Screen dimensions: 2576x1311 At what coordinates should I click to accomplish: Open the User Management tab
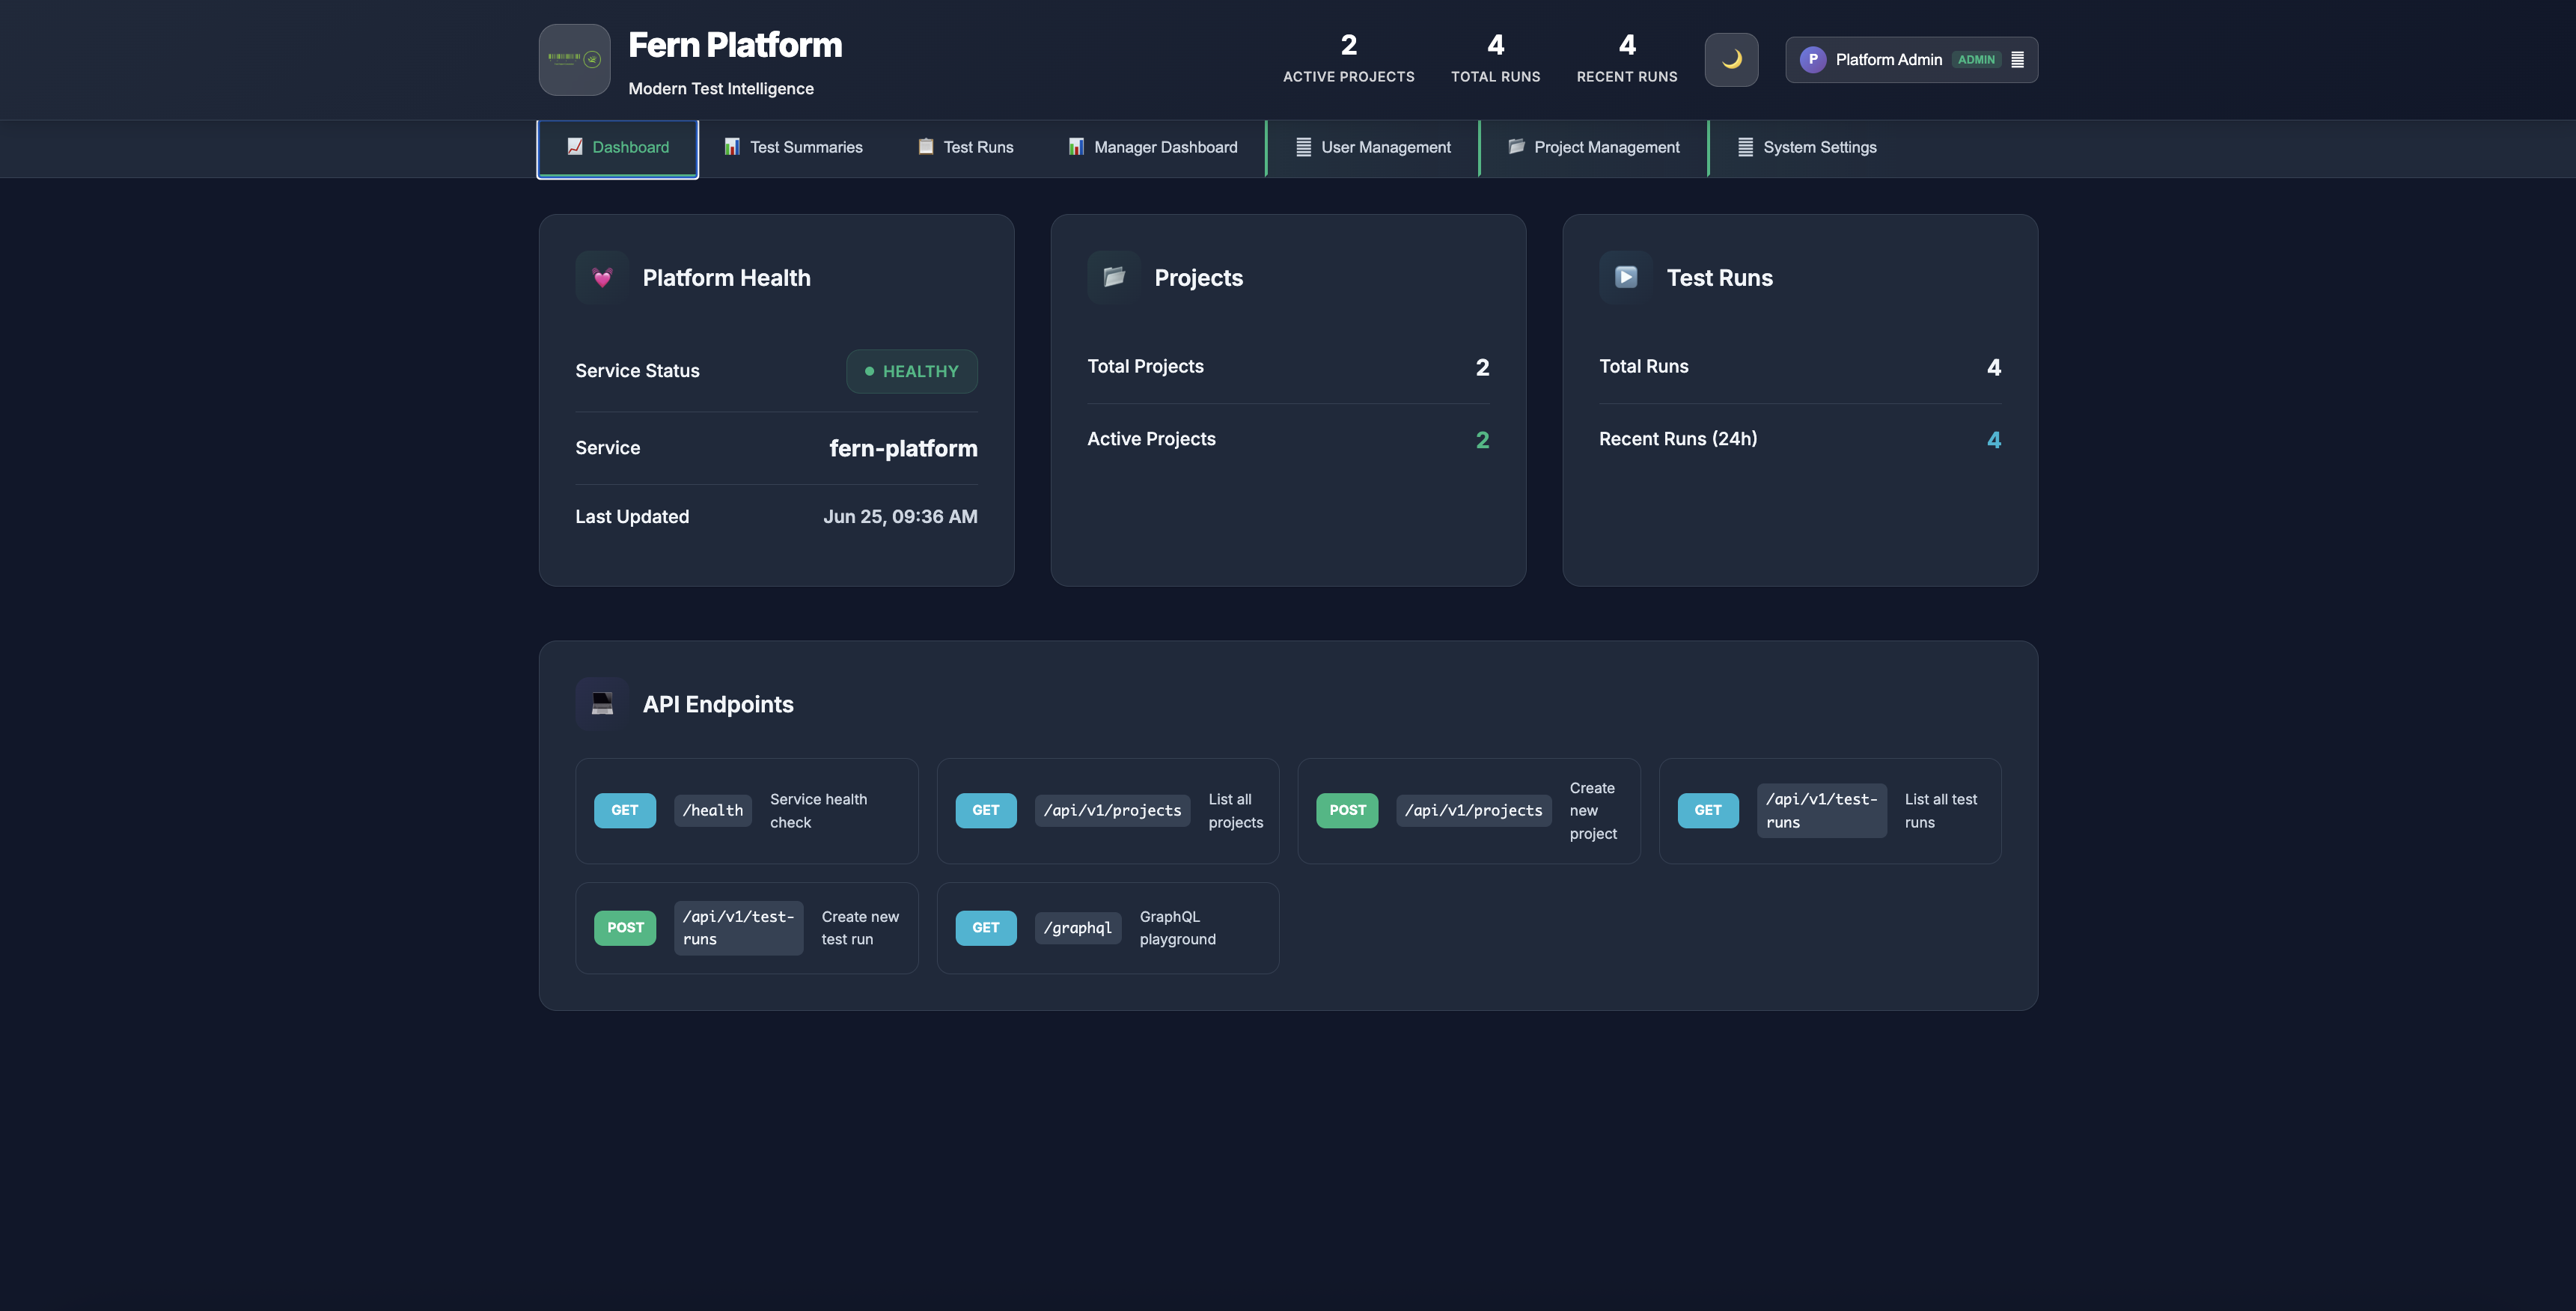[1372, 148]
